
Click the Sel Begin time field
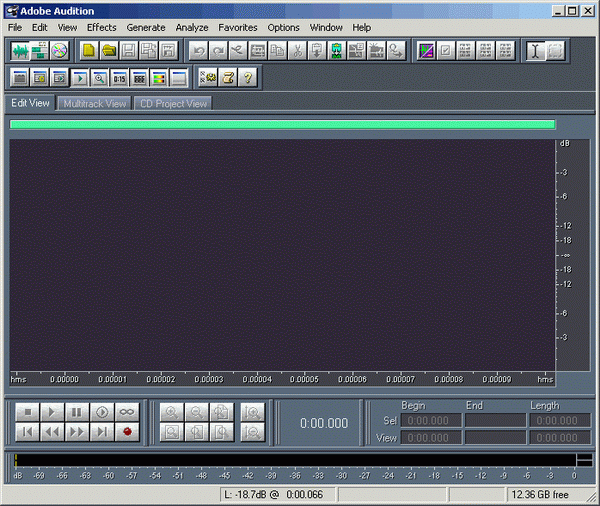click(431, 421)
